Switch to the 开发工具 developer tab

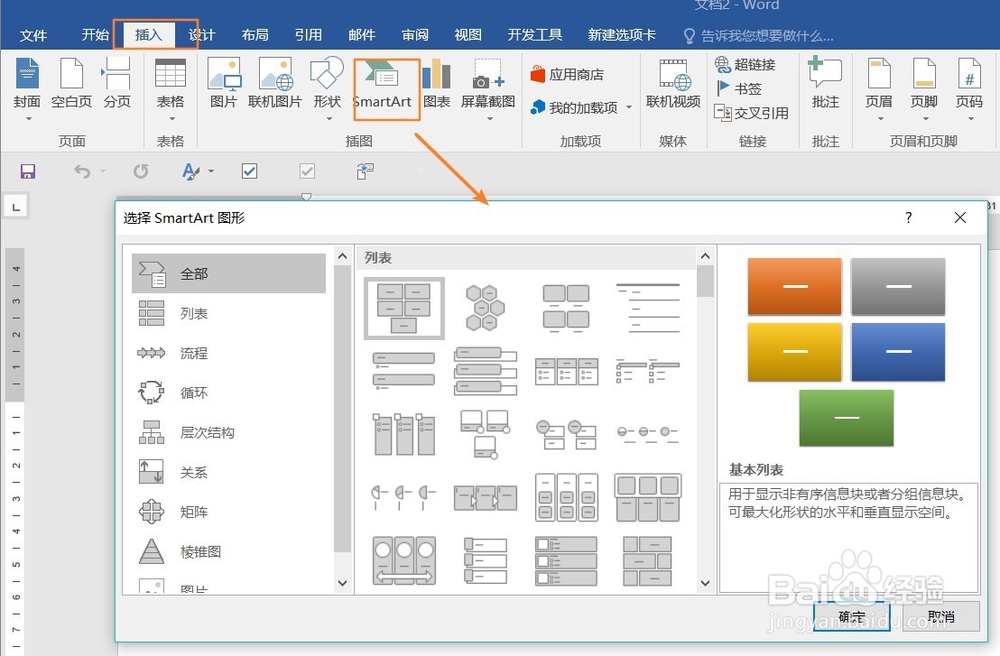point(534,35)
